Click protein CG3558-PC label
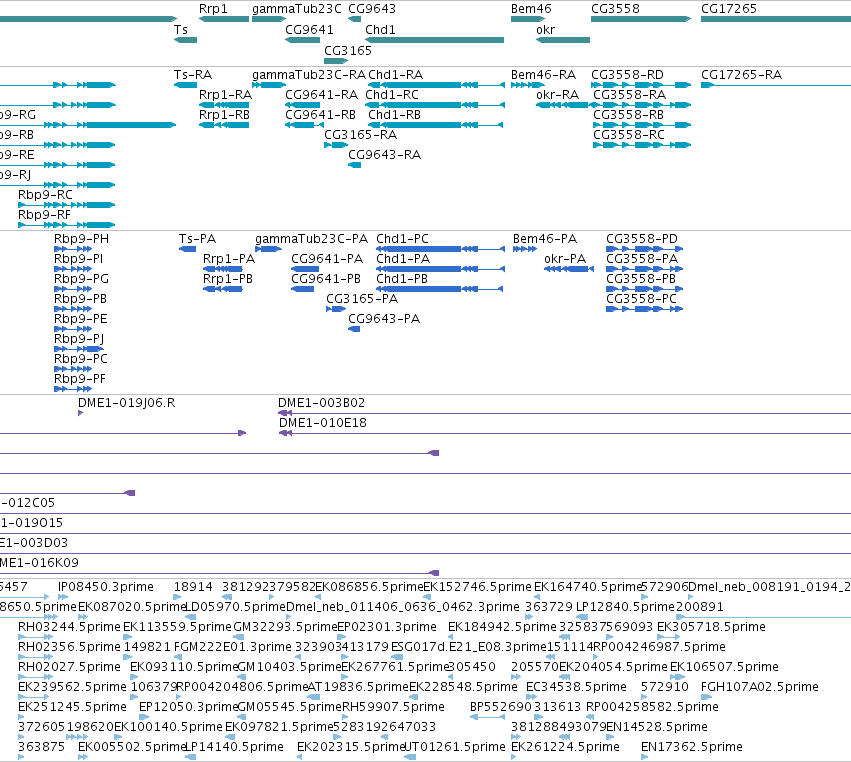This screenshot has width=851, height=762. click(x=641, y=299)
